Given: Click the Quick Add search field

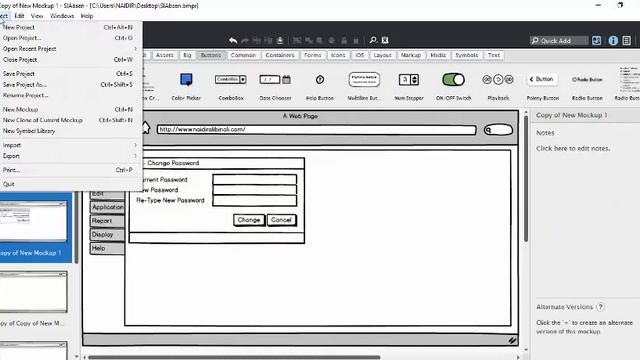Looking at the screenshot, I should pyautogui.click(x=558, y=40).
